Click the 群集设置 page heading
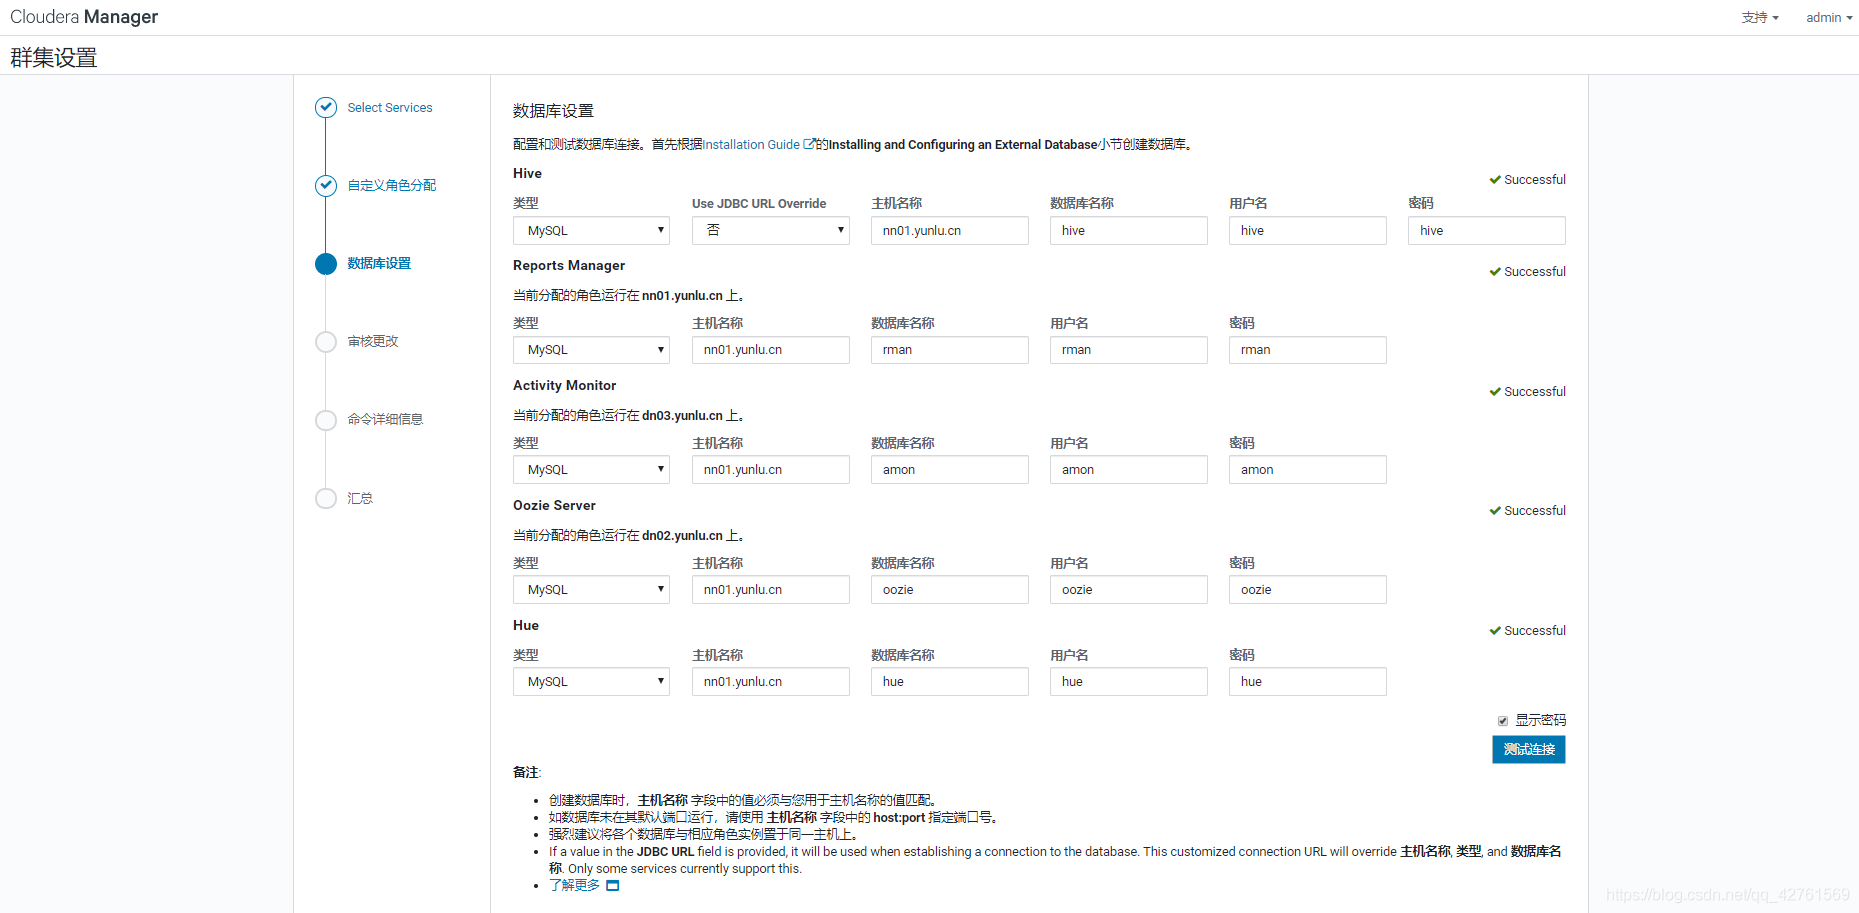Image resolution: width=1859 pixels, height=913 pixels. tap(54, 58)
